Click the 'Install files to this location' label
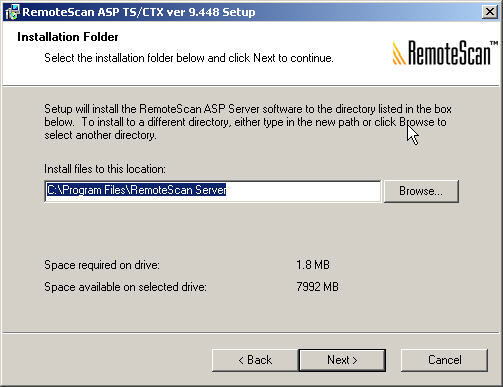Viewport: 503px width, 387px height. [105, 169]
